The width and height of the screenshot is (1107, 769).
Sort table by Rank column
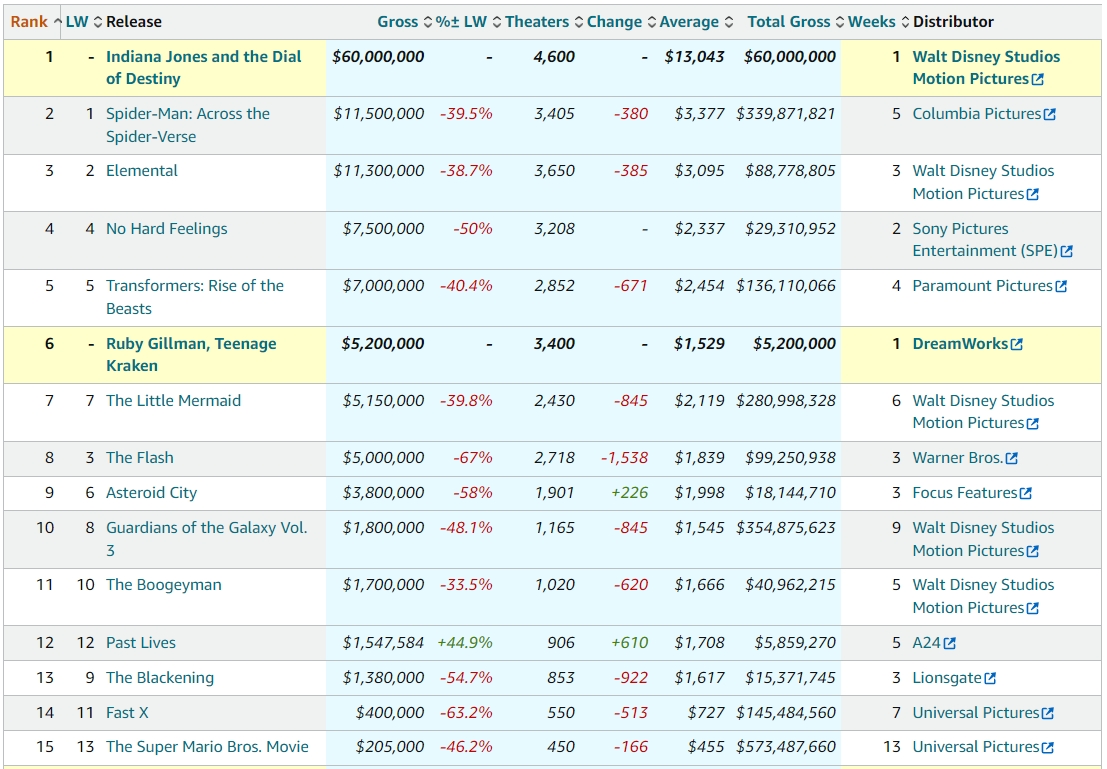point(35,22)
